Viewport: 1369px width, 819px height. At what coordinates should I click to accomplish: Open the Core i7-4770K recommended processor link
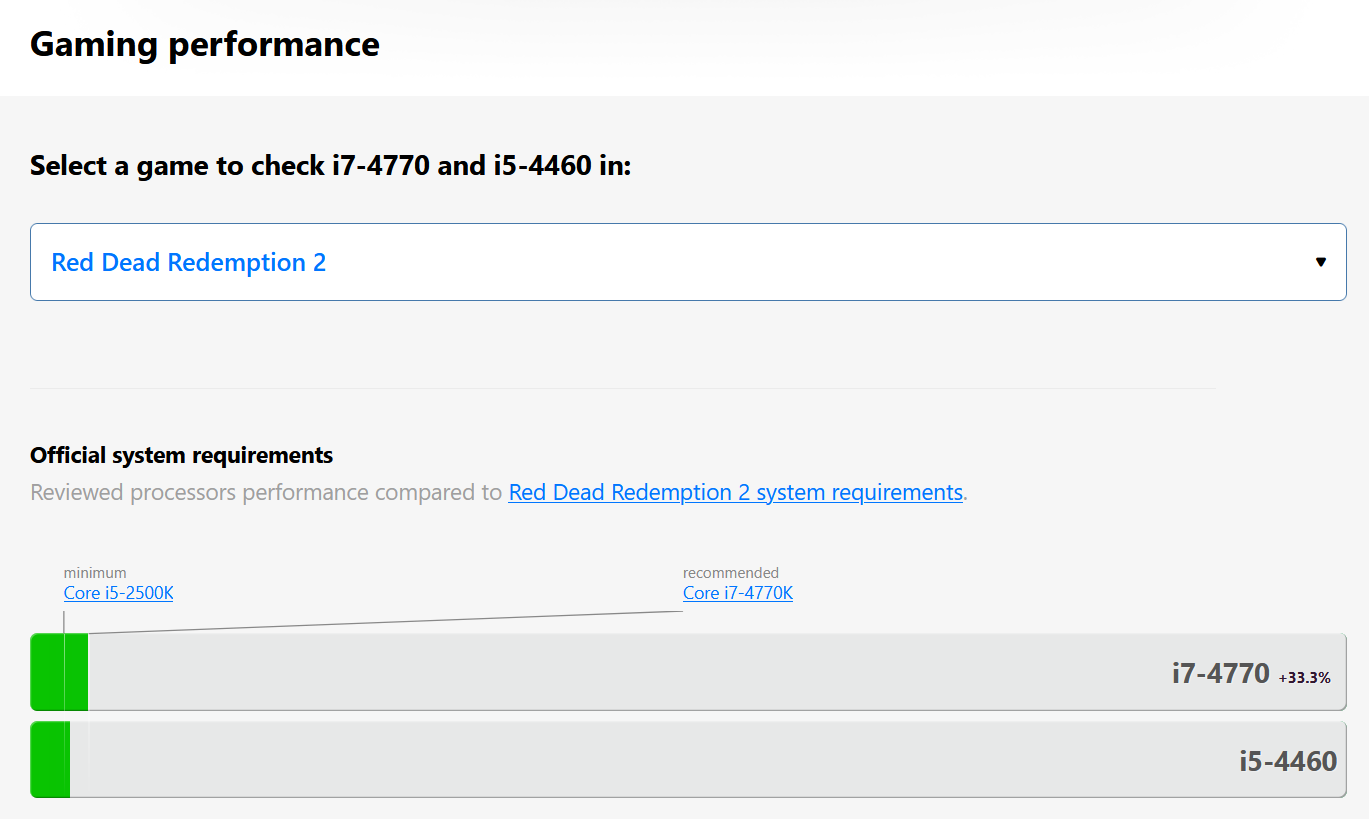[738, 593]
